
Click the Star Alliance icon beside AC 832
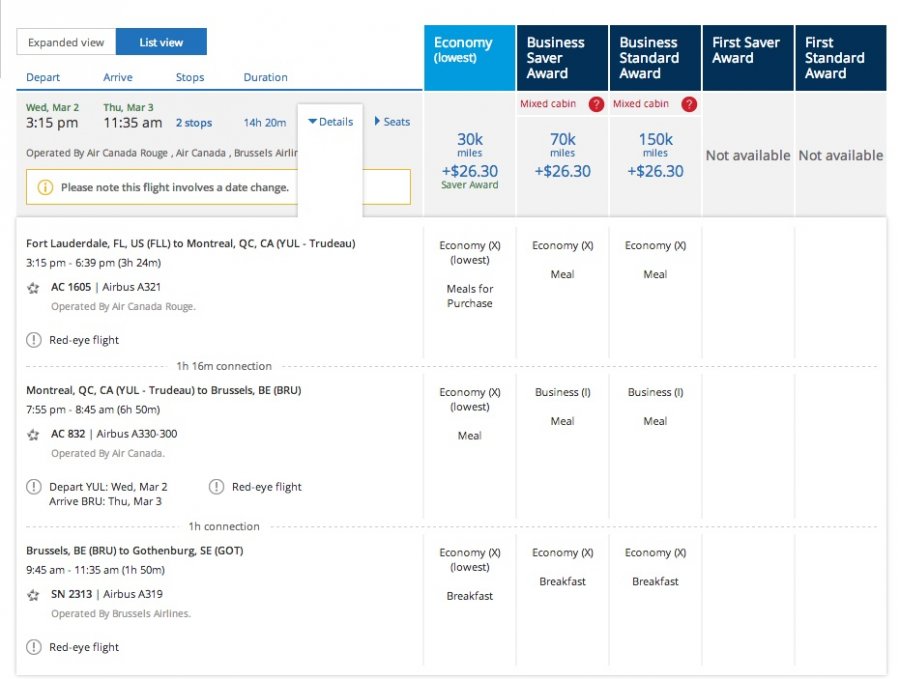(x=34, y=435)
